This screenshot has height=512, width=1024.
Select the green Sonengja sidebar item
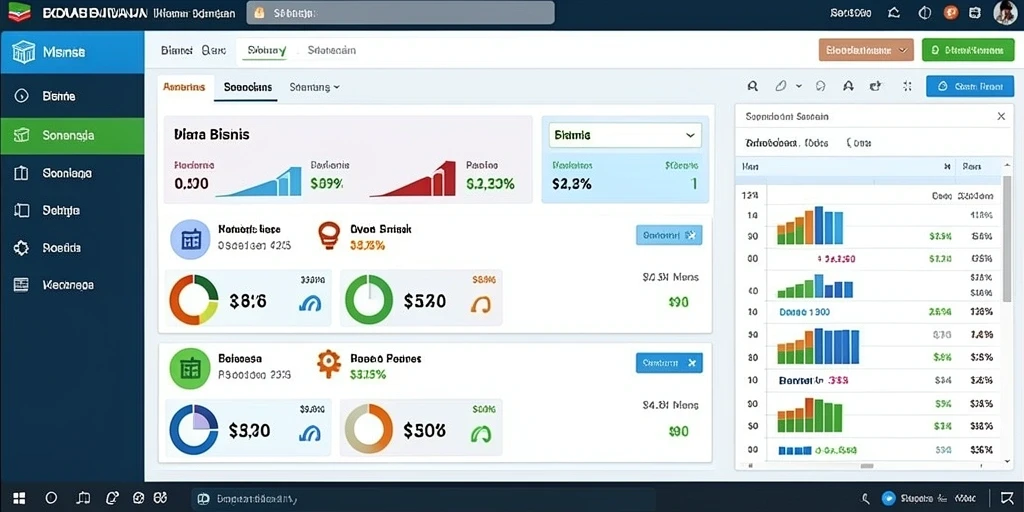pyautogui.click(x=72, y=135)
